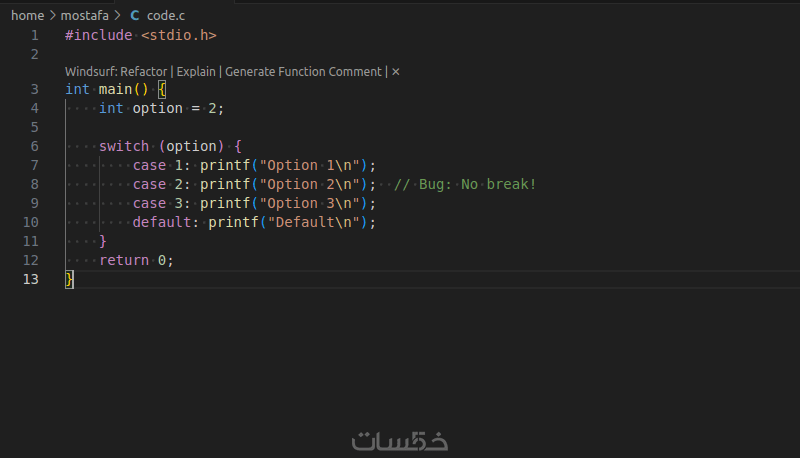Click the C file icon in breadcrumb

(x=135, y=16)
